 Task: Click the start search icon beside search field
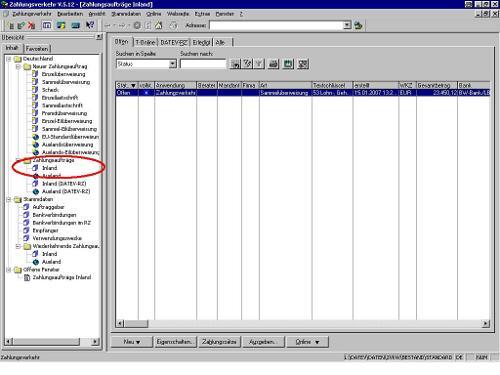coord(235,64)
